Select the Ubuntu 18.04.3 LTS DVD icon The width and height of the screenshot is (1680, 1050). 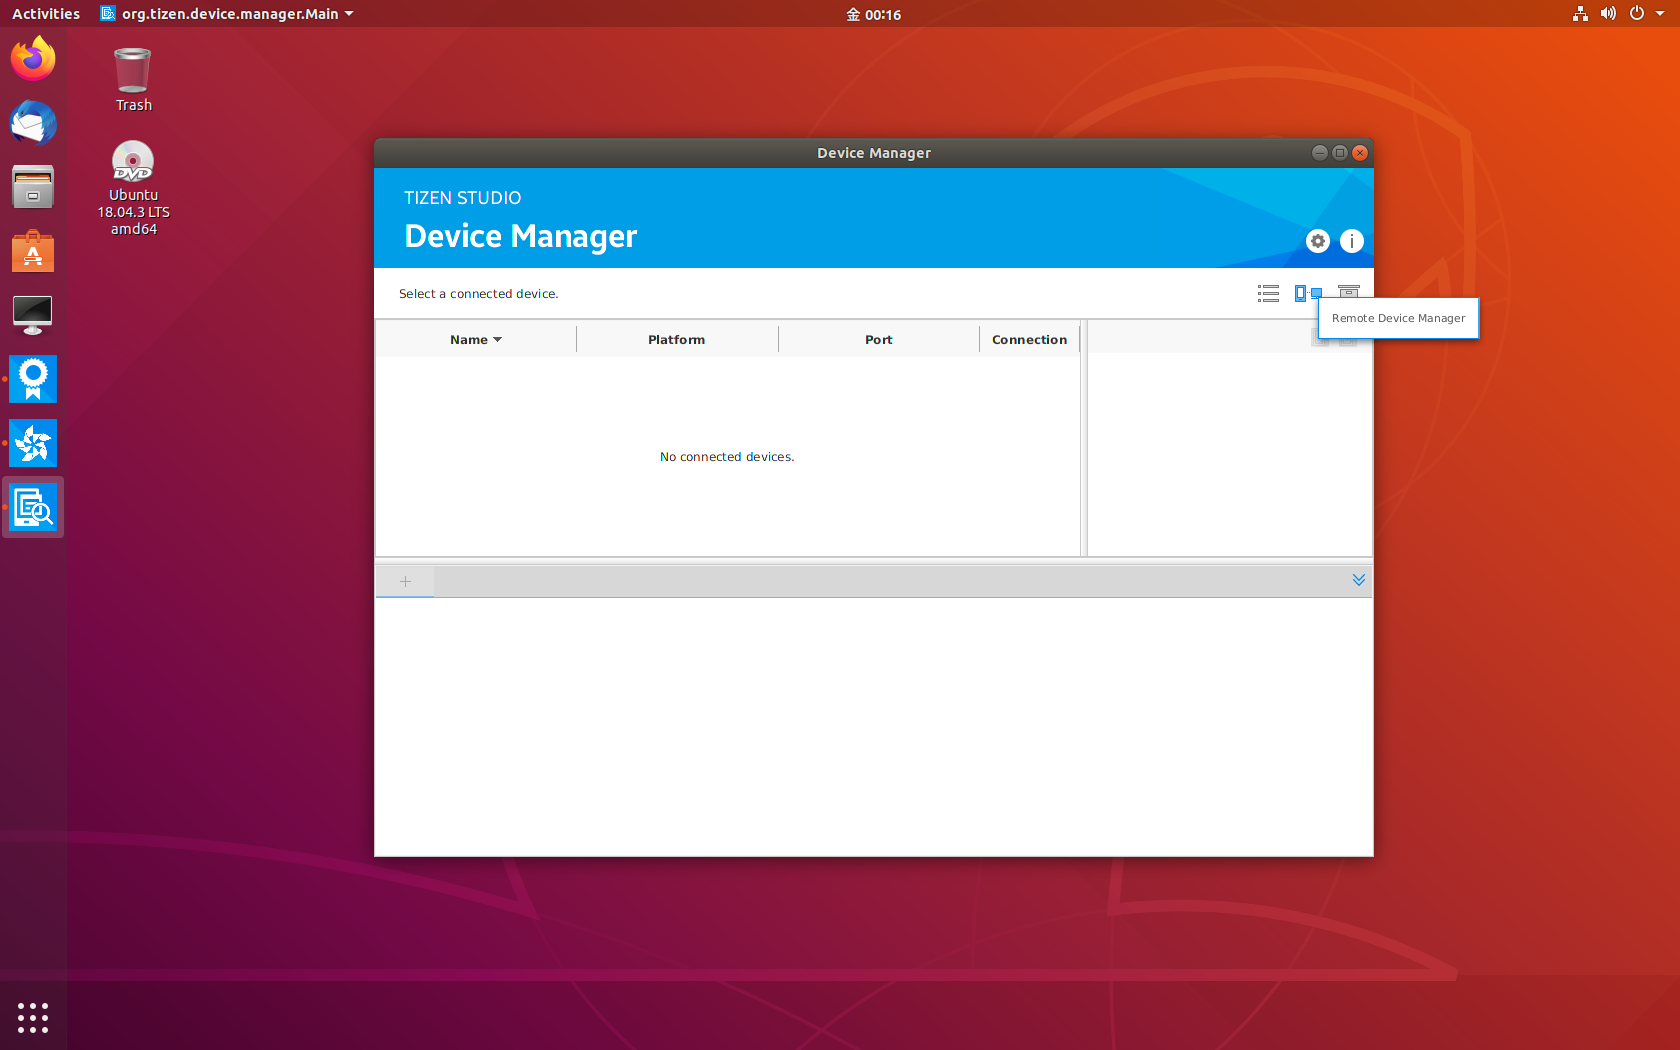[x=133, y=188]
